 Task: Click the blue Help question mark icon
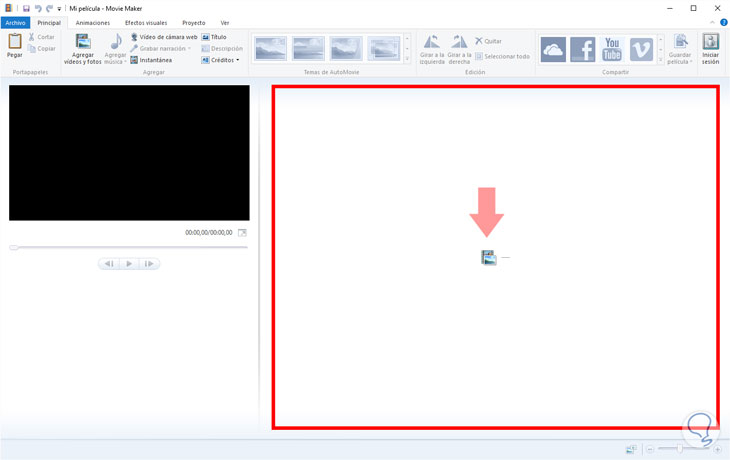click(x=724, y=22)
